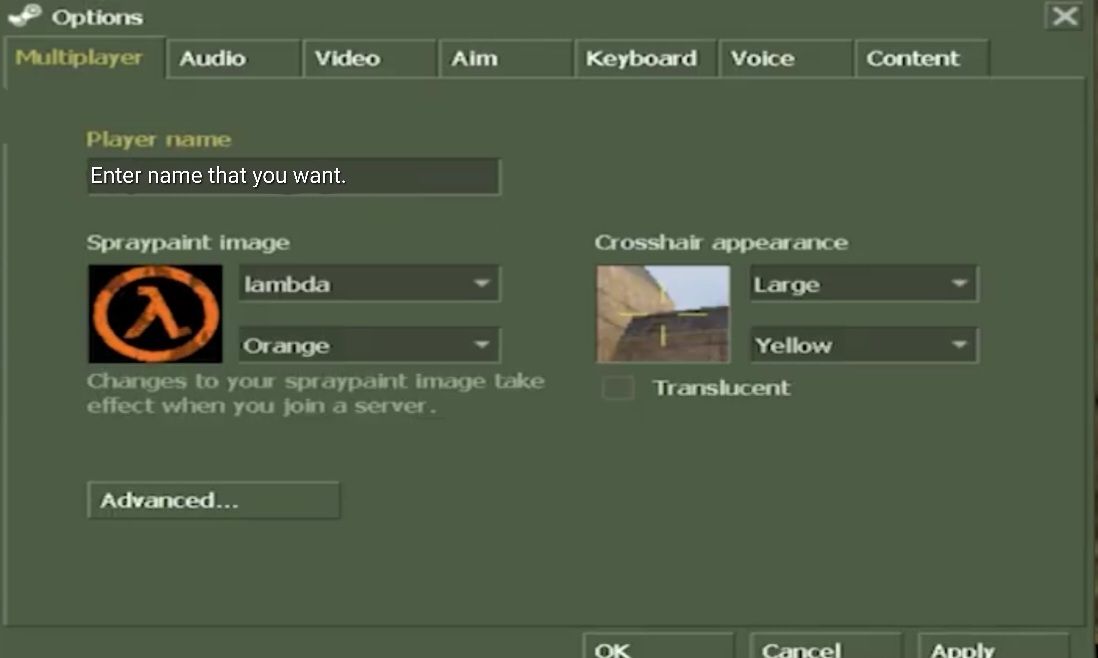Click the Cancel button
The width and height of the screenshot is (1098, 658).
(824, 647)
